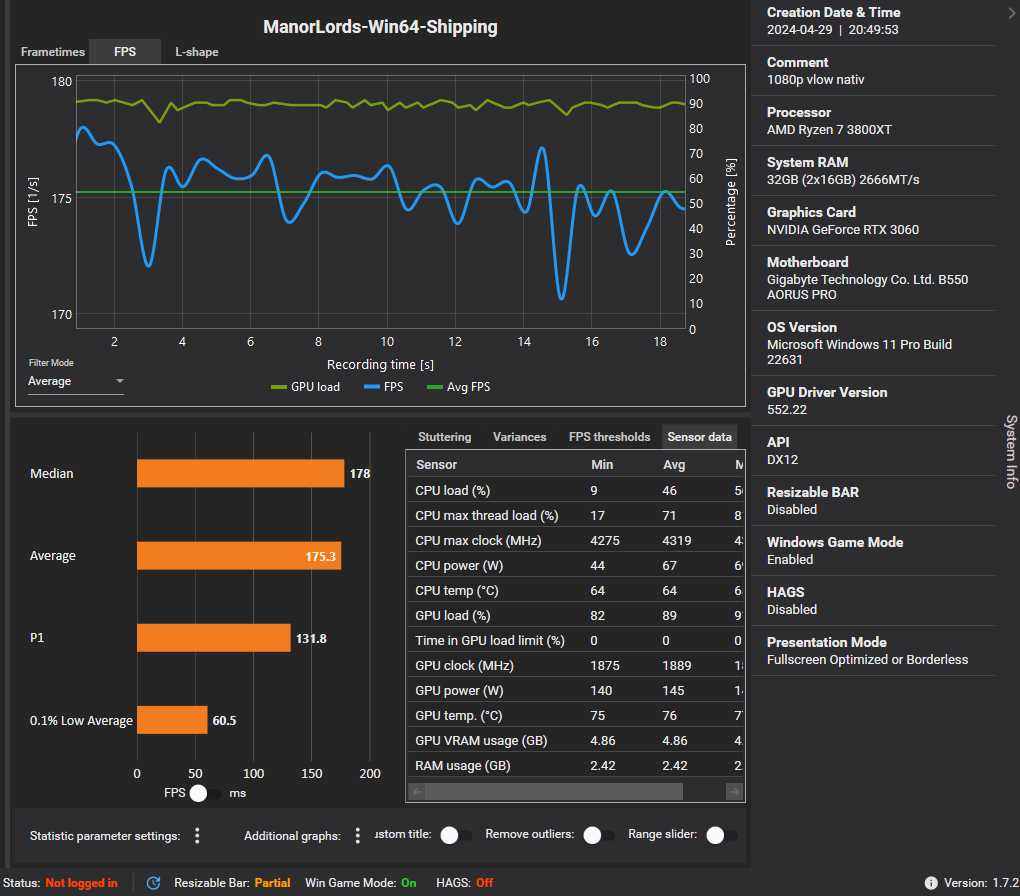Image resolution: width=1020 pixels, height=896 pixels.
Task: Click the Average bar showing 175.3
Action: 239,556
